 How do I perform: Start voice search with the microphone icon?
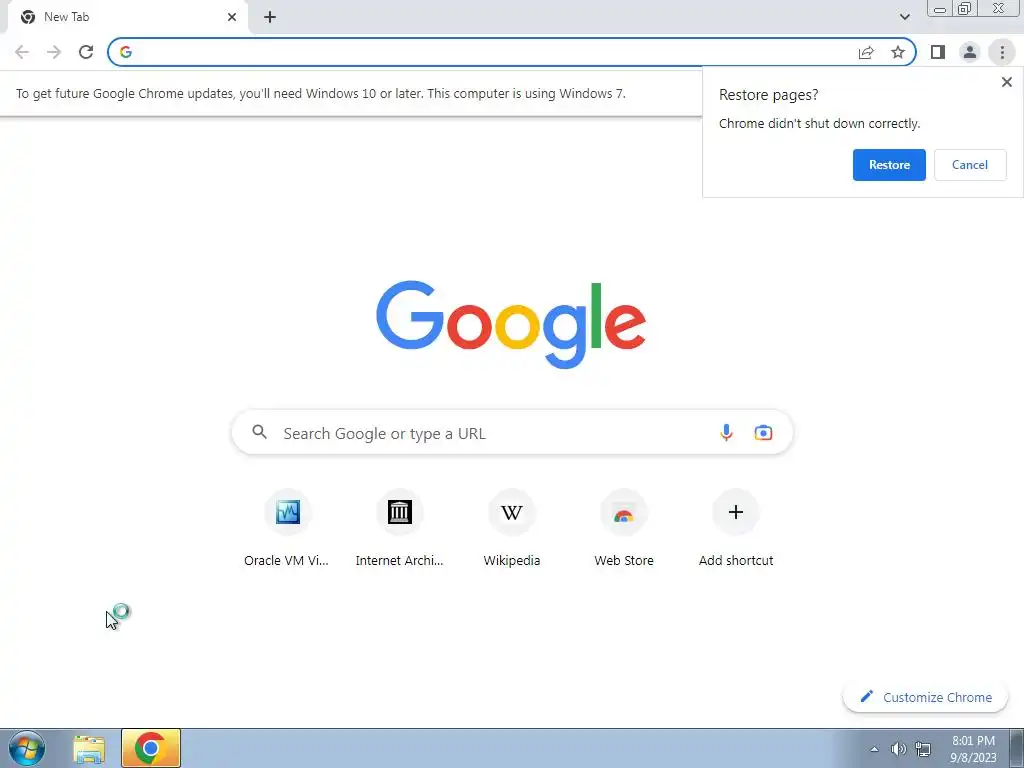click(x=726, y=432)
